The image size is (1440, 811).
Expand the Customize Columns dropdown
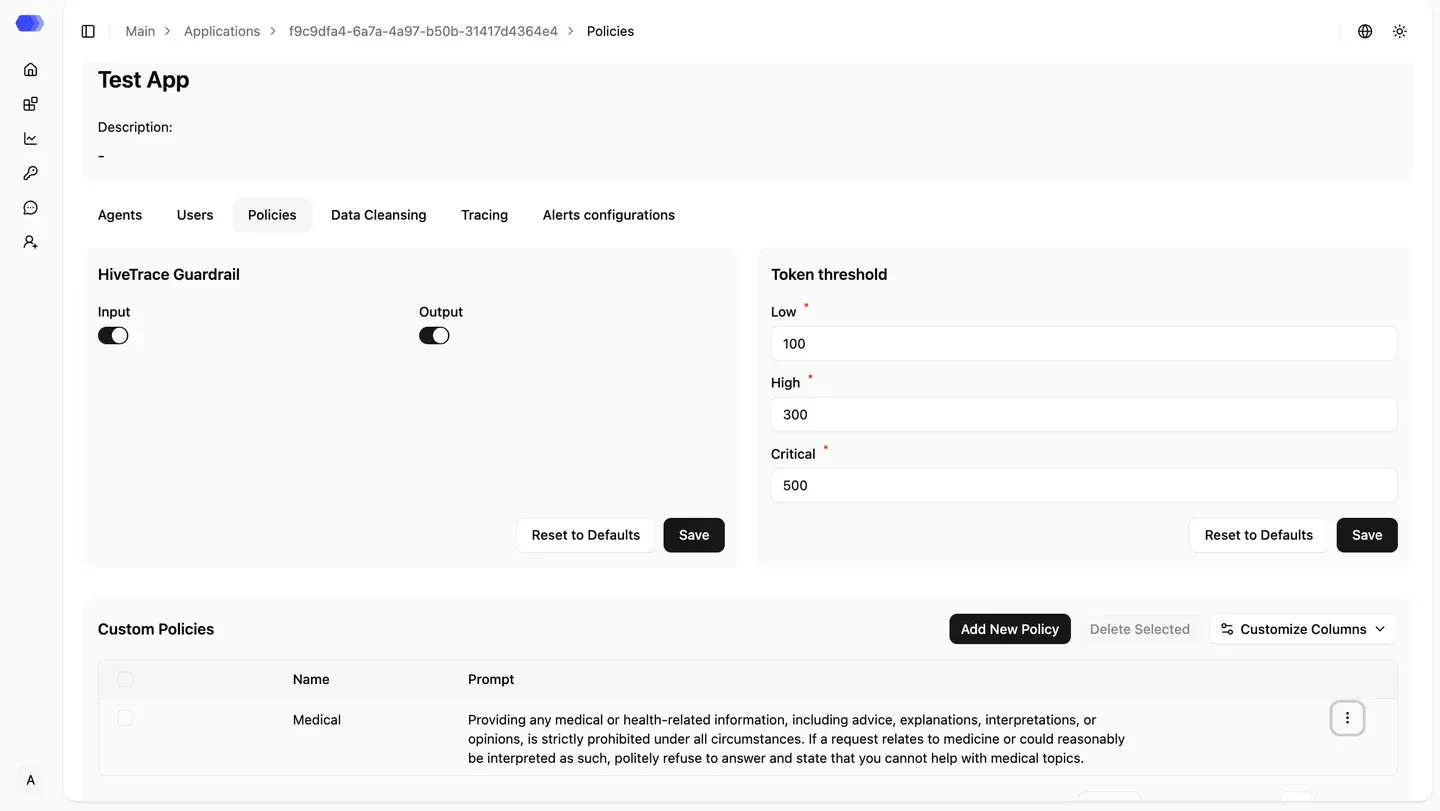1303,629
